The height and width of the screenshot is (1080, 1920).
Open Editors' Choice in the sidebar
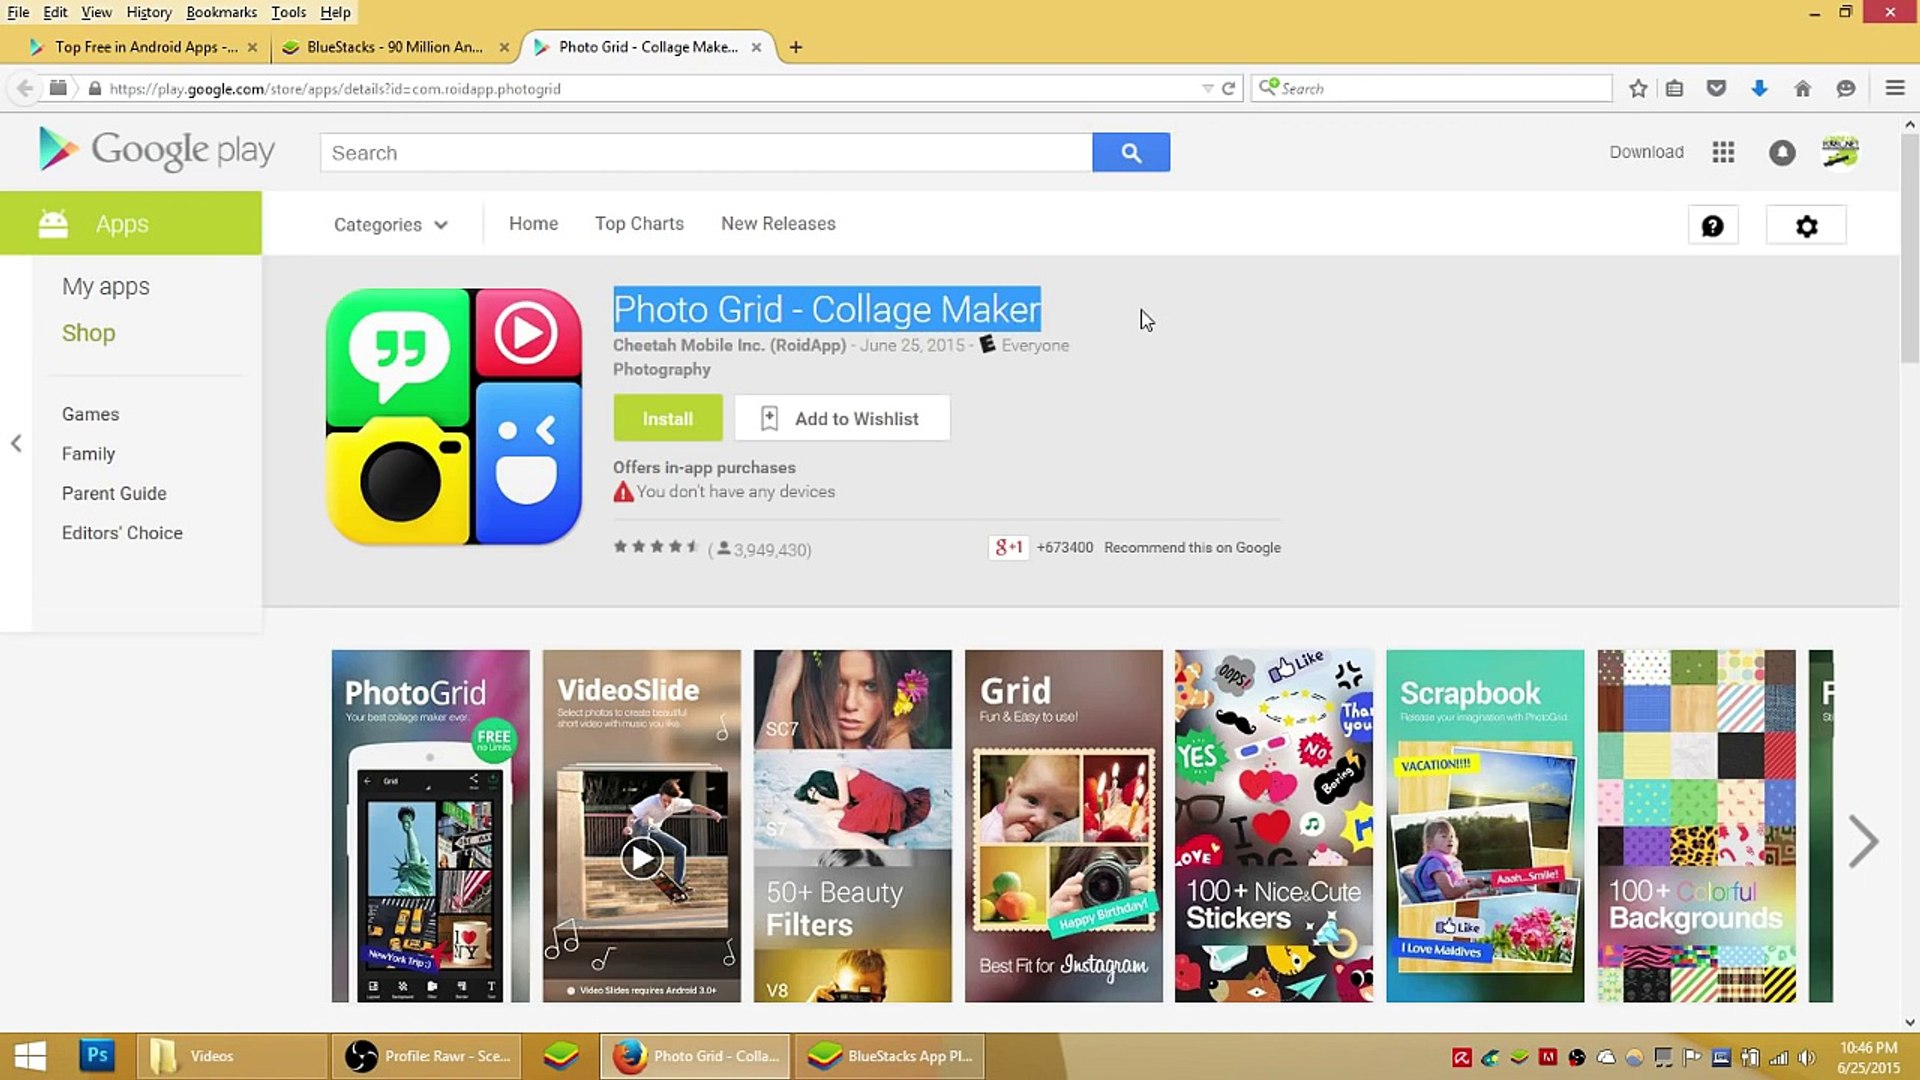122,533
